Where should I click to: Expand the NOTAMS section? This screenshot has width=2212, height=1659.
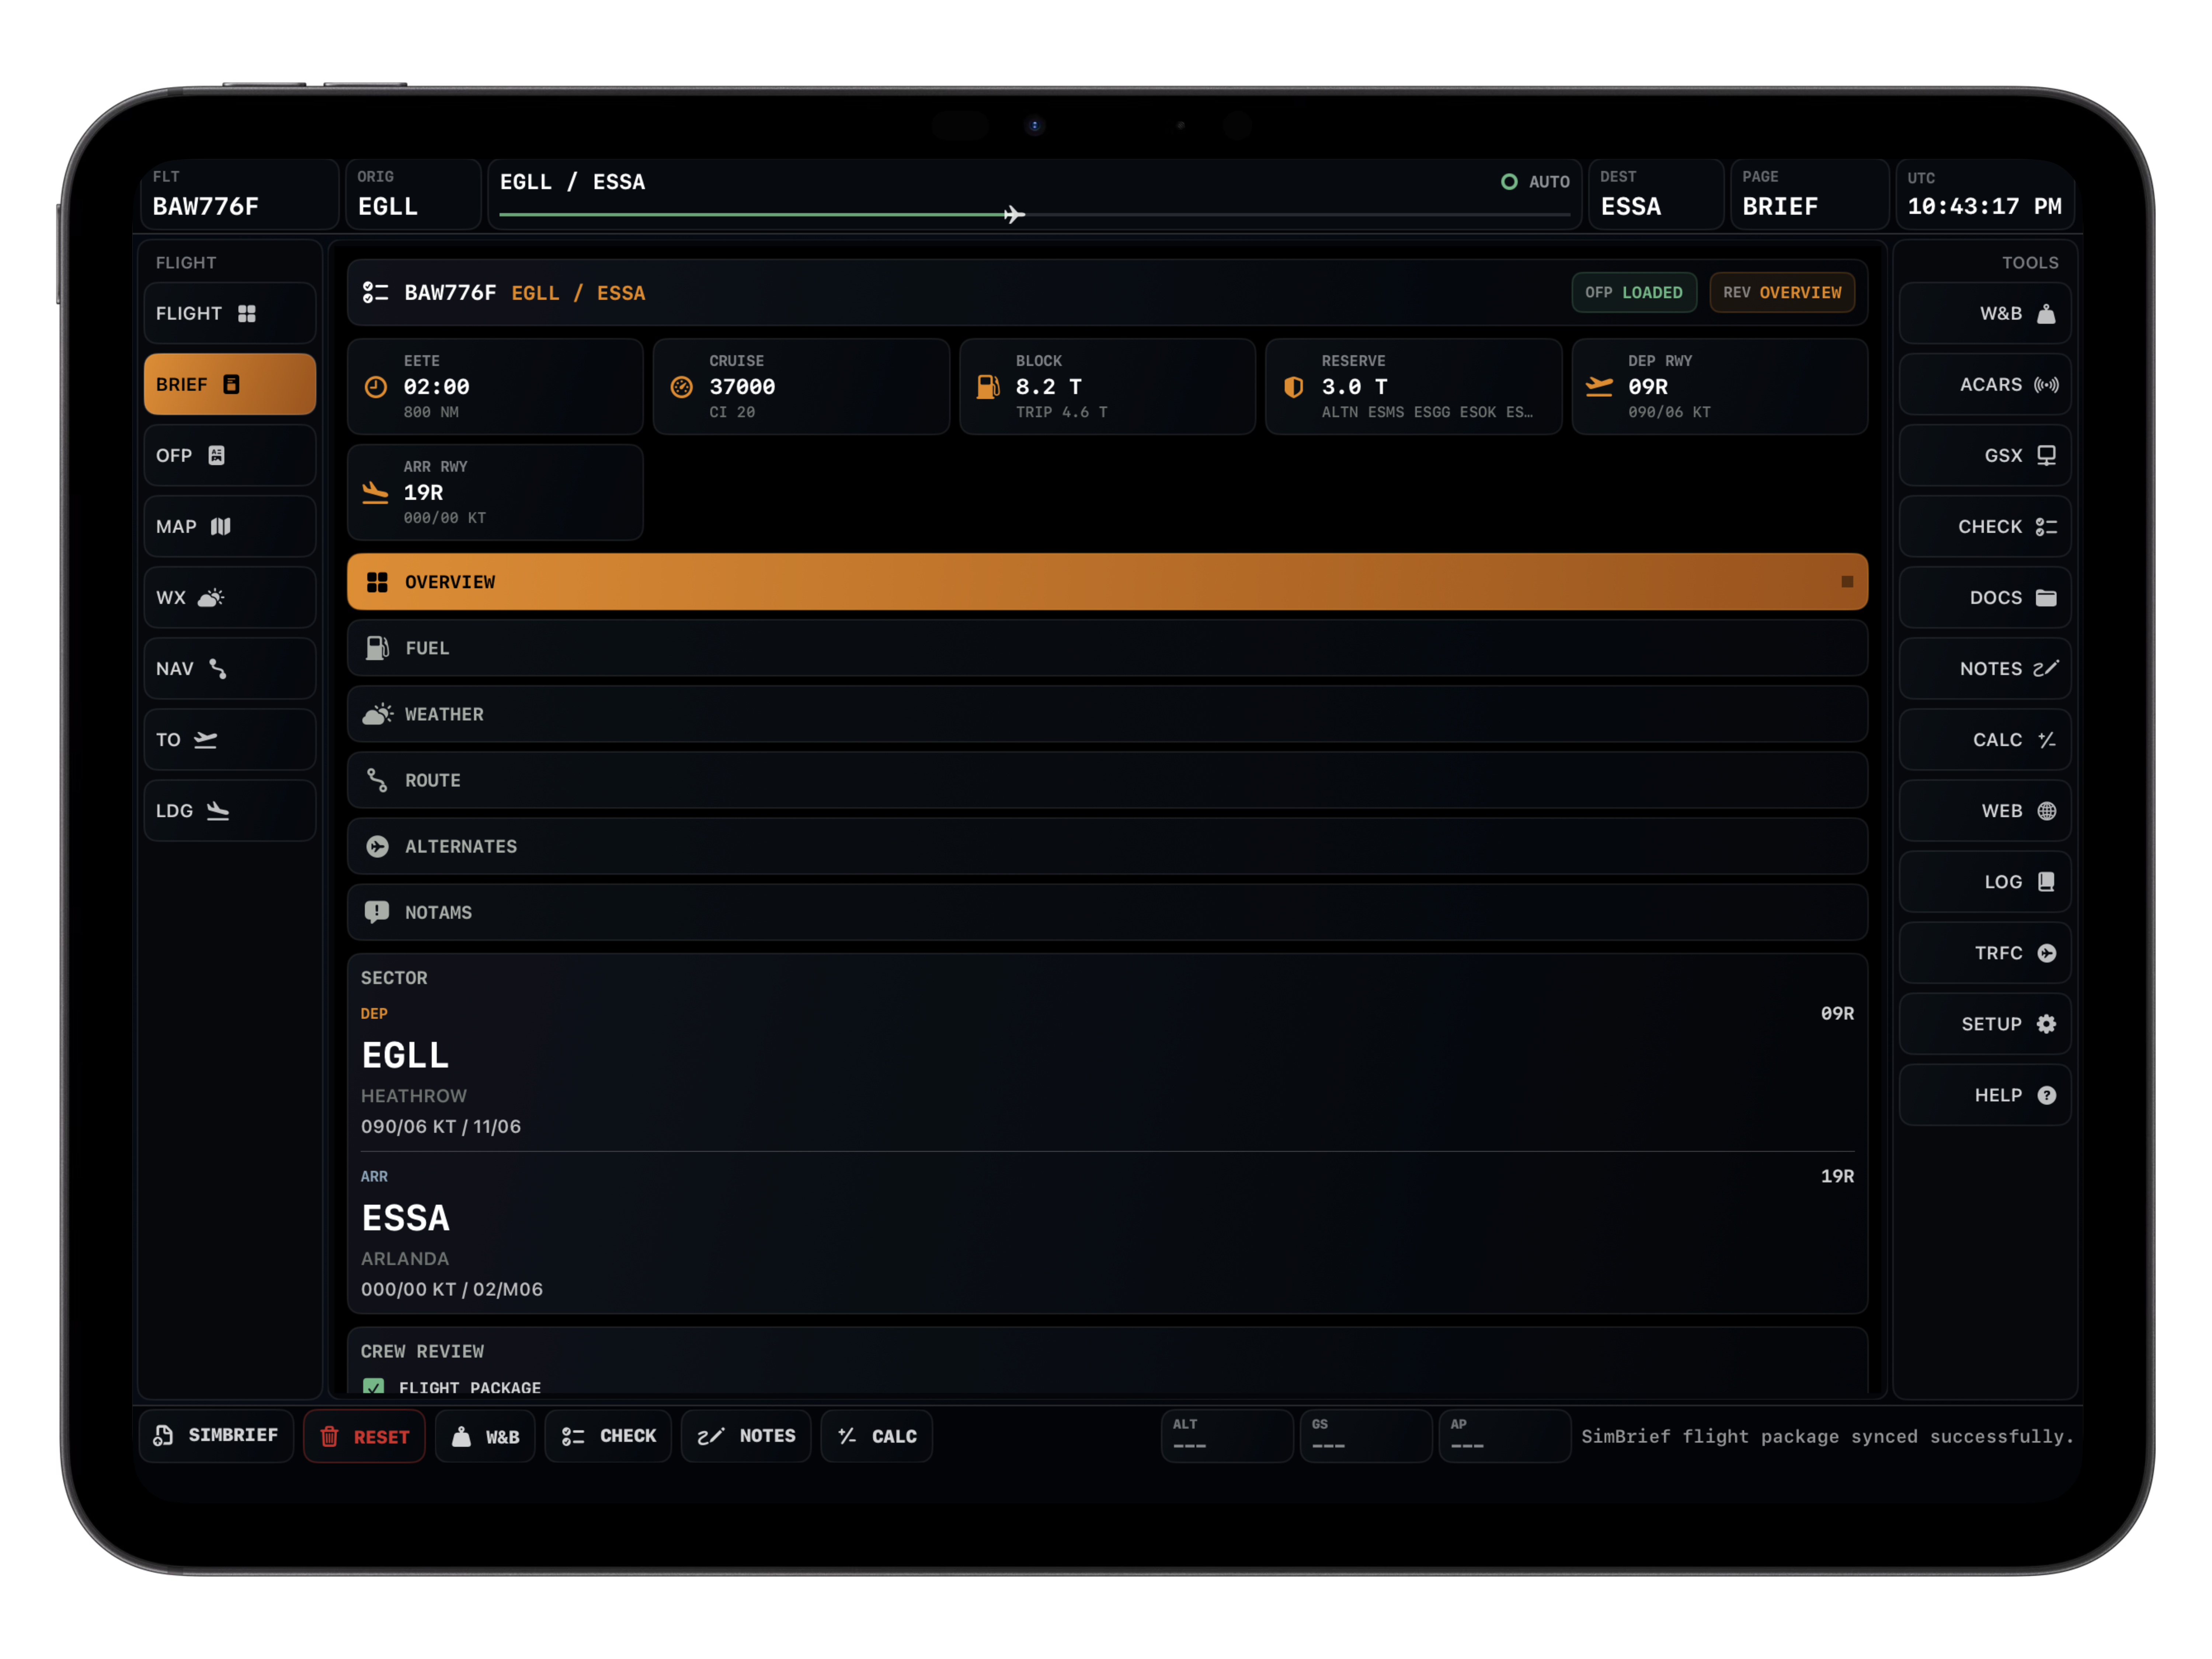(x=1107, y=912)
